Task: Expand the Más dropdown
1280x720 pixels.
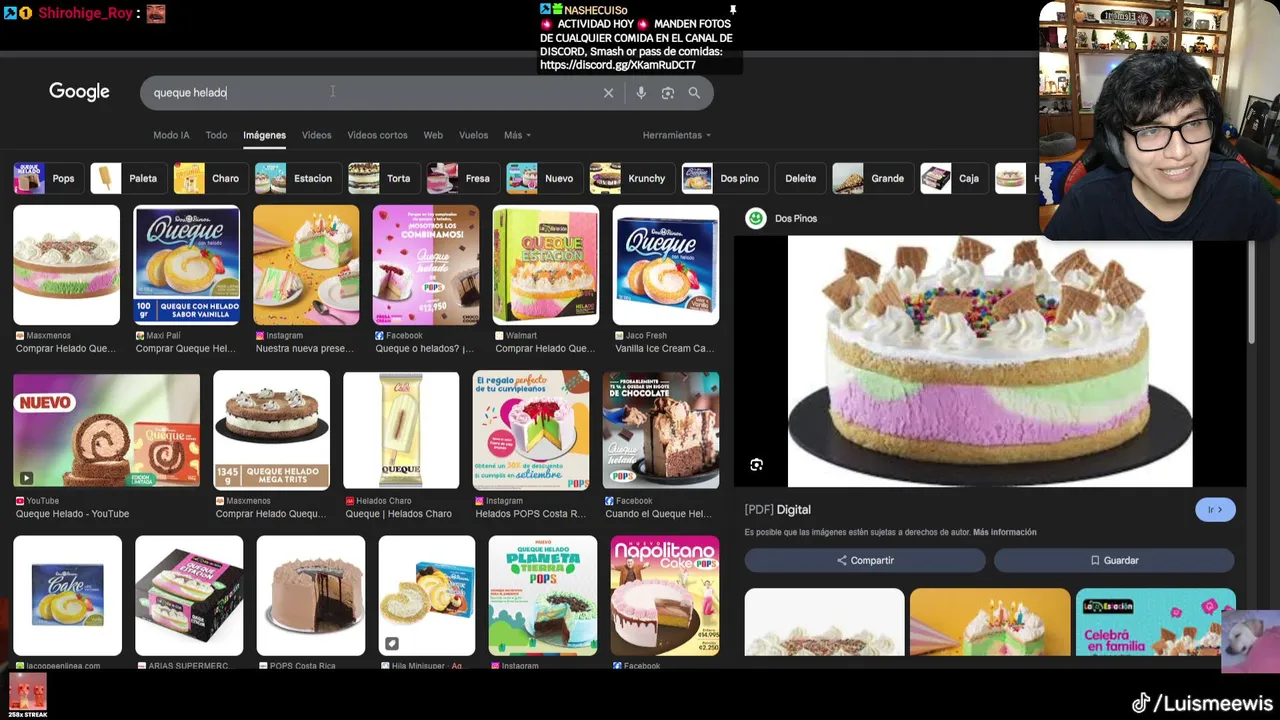Action: pos(517,135)
